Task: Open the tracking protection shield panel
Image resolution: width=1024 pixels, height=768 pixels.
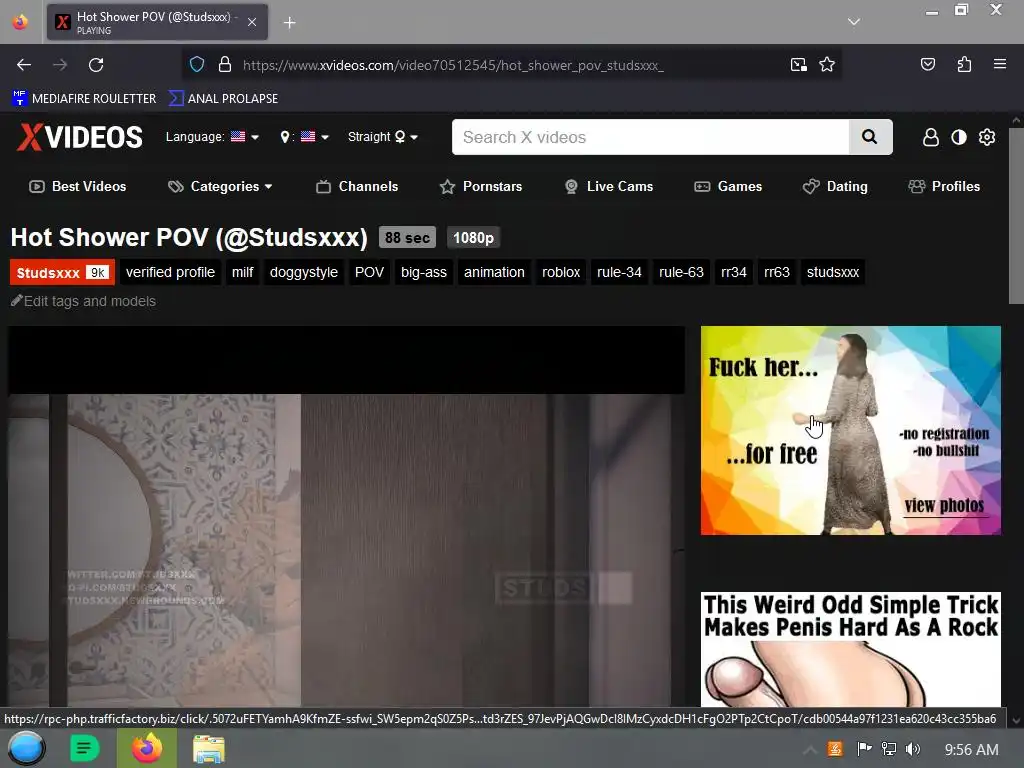Action: (x=197, y=64)
